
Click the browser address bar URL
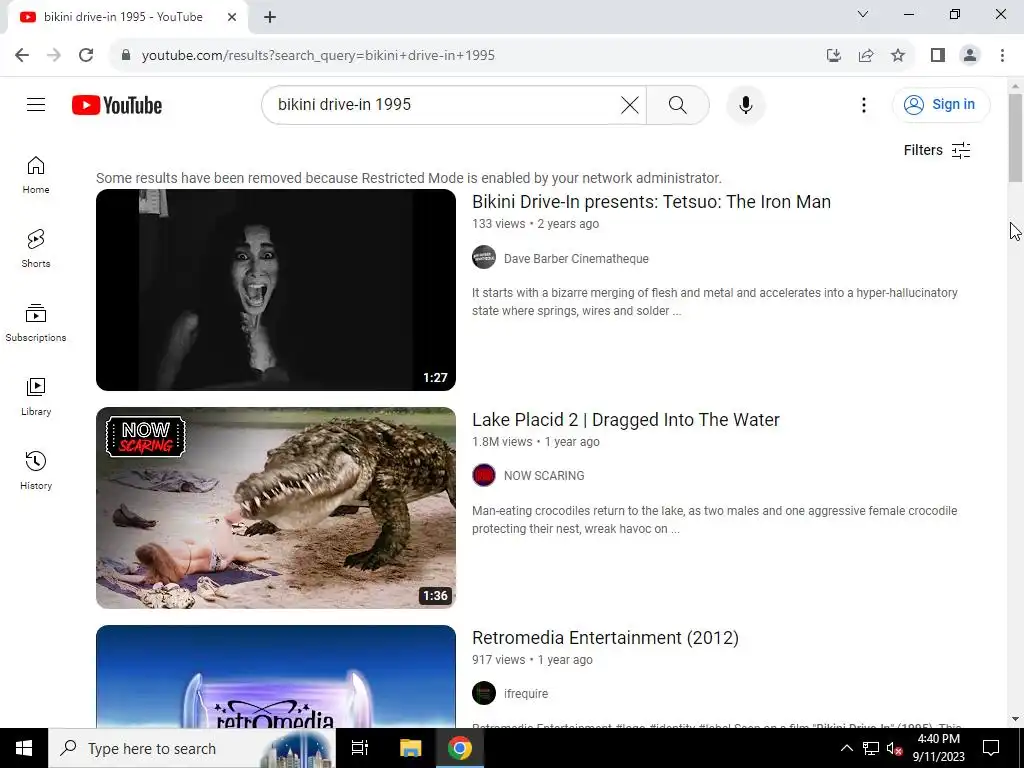tap(318, 55)
